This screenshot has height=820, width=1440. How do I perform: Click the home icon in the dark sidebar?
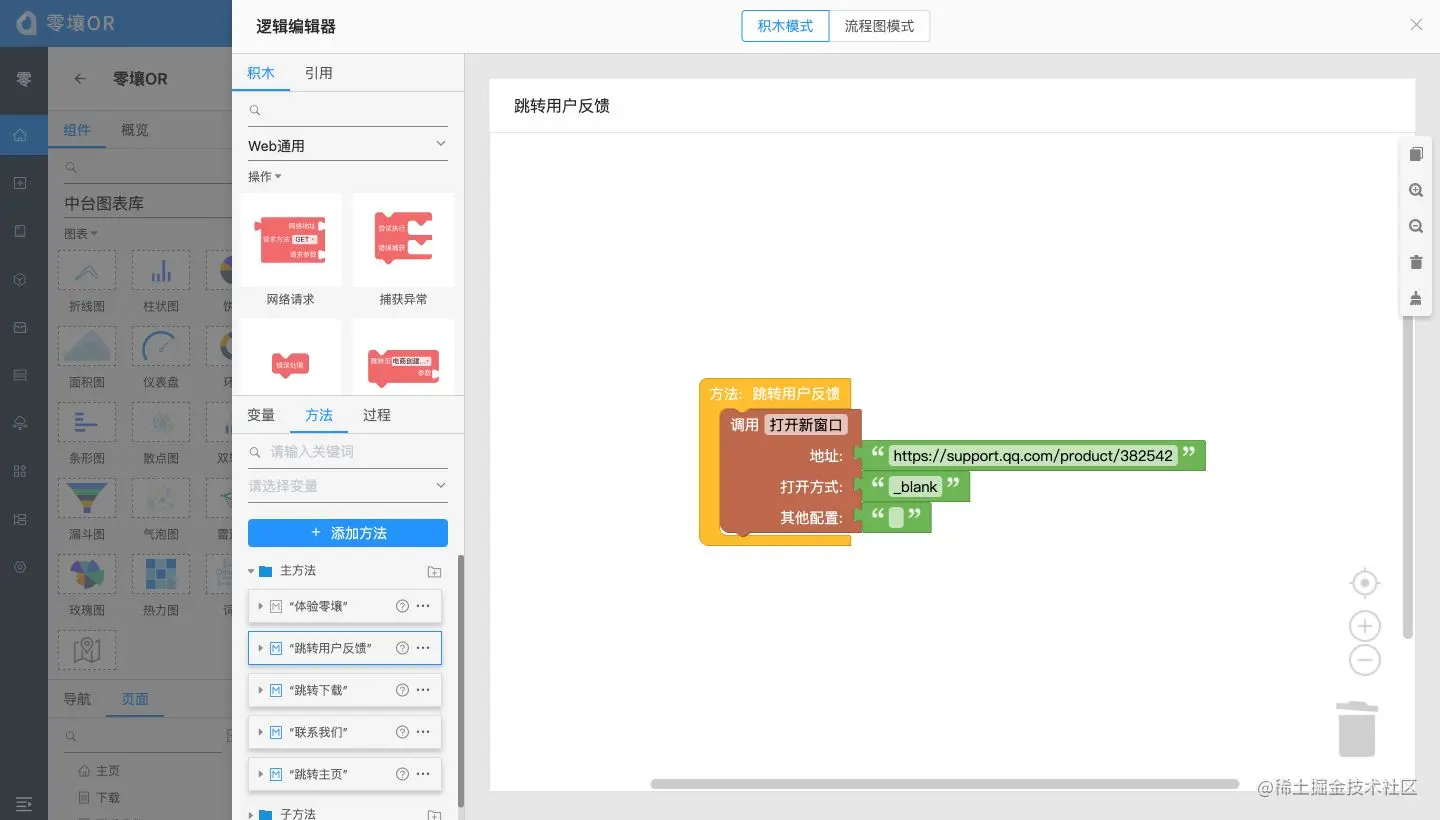click(20, 135)
